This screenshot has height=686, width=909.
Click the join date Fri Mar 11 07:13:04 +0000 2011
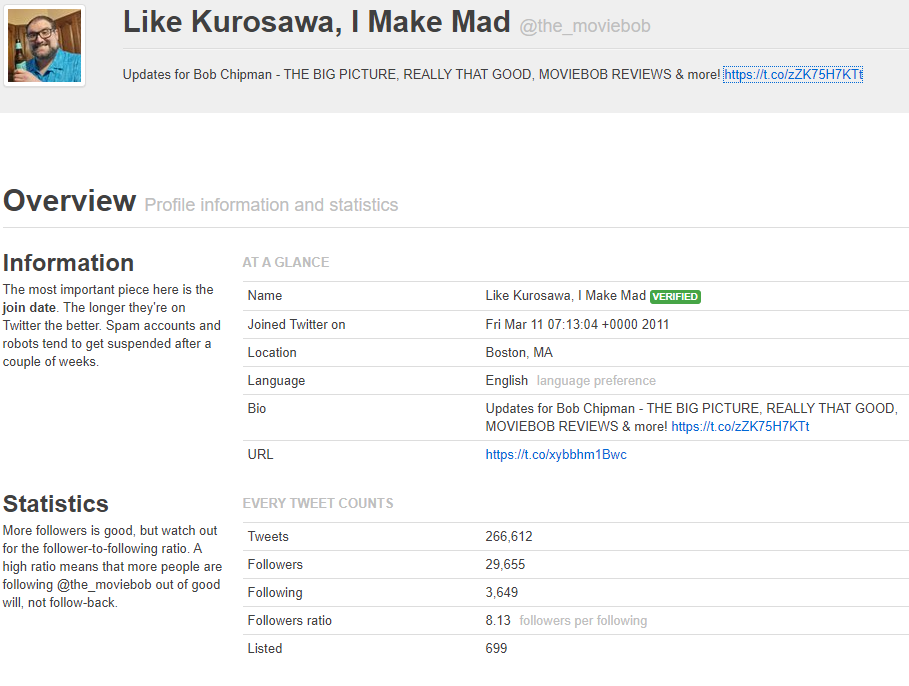(x=577, y=325)
